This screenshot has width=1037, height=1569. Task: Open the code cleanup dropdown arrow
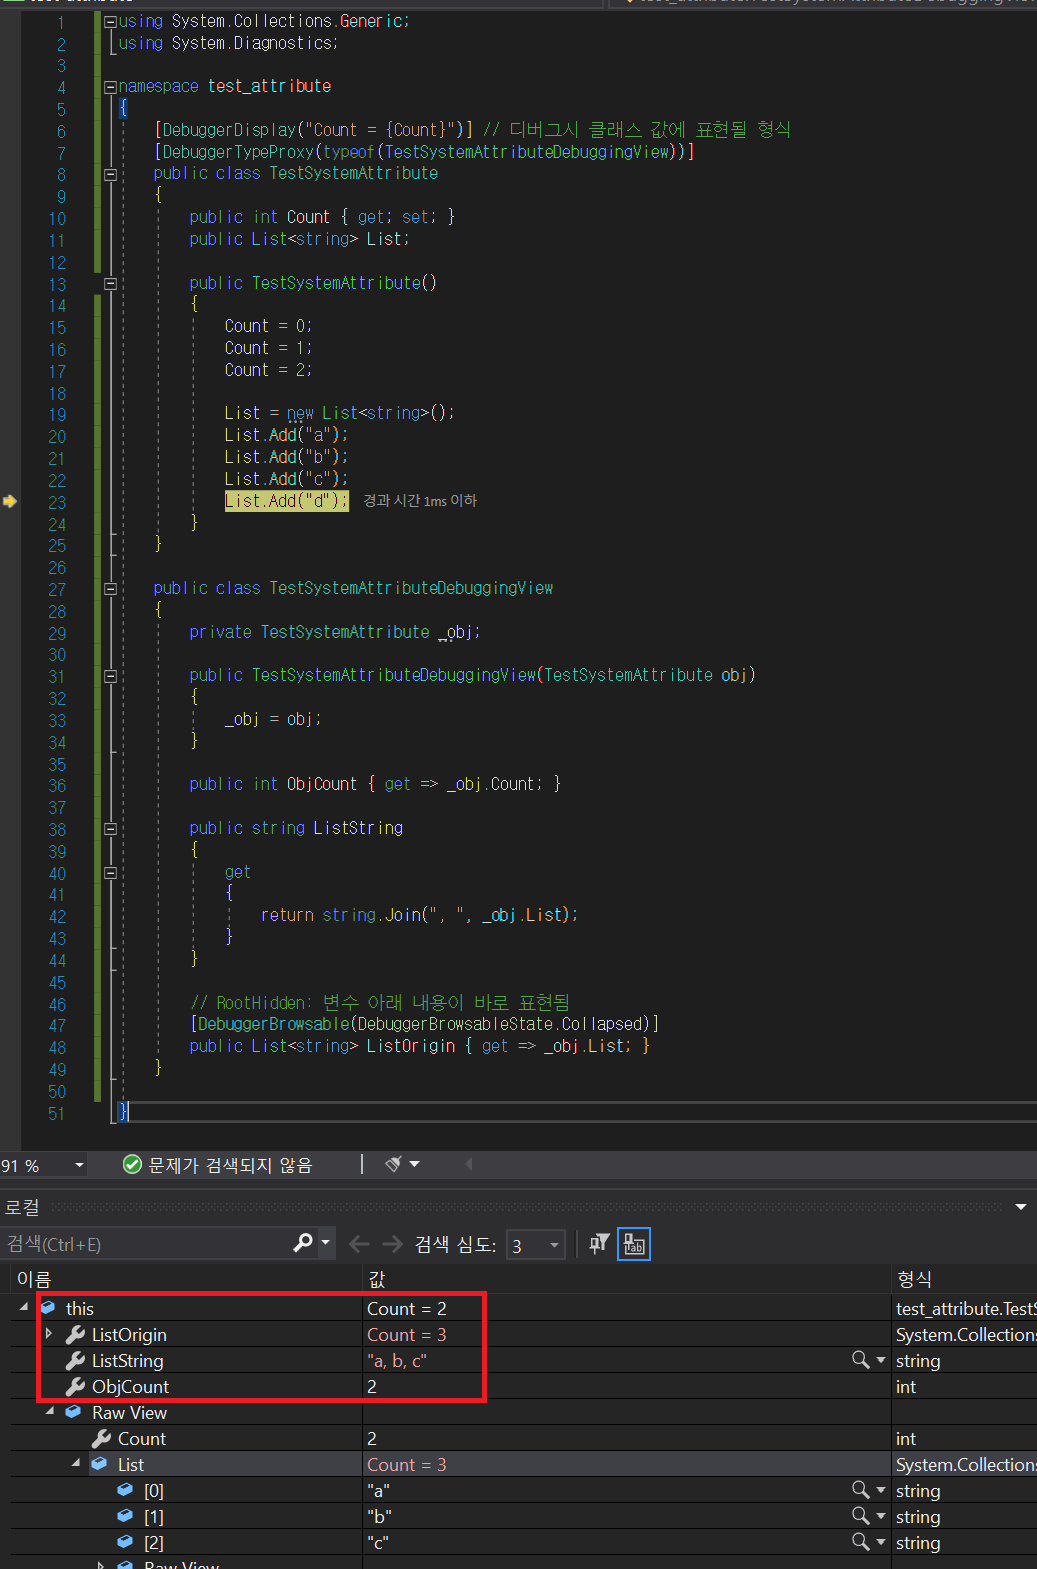(x=414, y=1164)
